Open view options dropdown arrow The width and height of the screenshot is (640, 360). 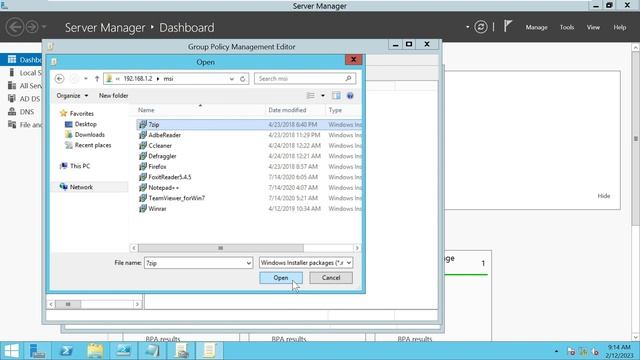[323, 96]
